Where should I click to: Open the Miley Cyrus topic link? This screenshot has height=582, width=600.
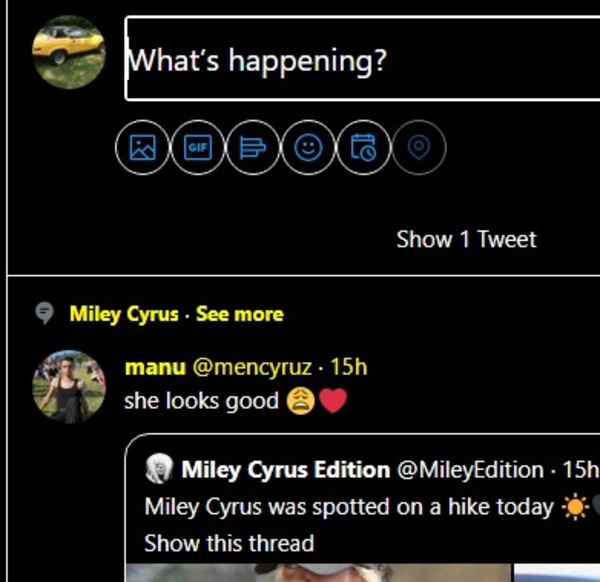coord(123,314)
